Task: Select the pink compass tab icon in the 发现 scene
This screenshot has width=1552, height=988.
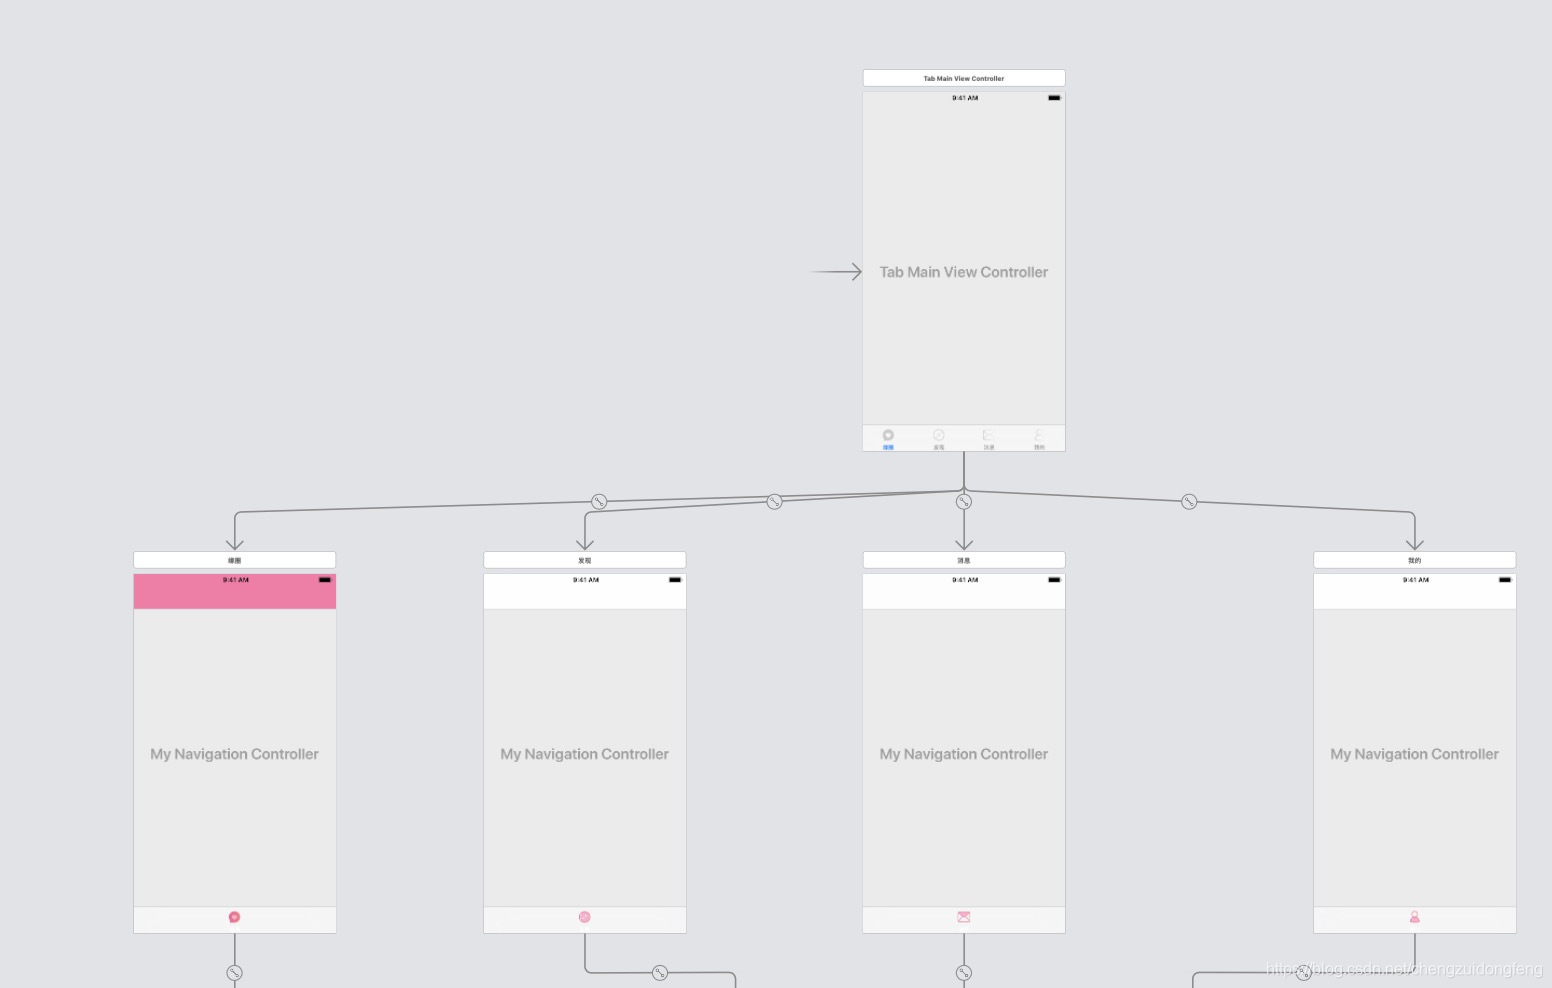Action: 585,917
